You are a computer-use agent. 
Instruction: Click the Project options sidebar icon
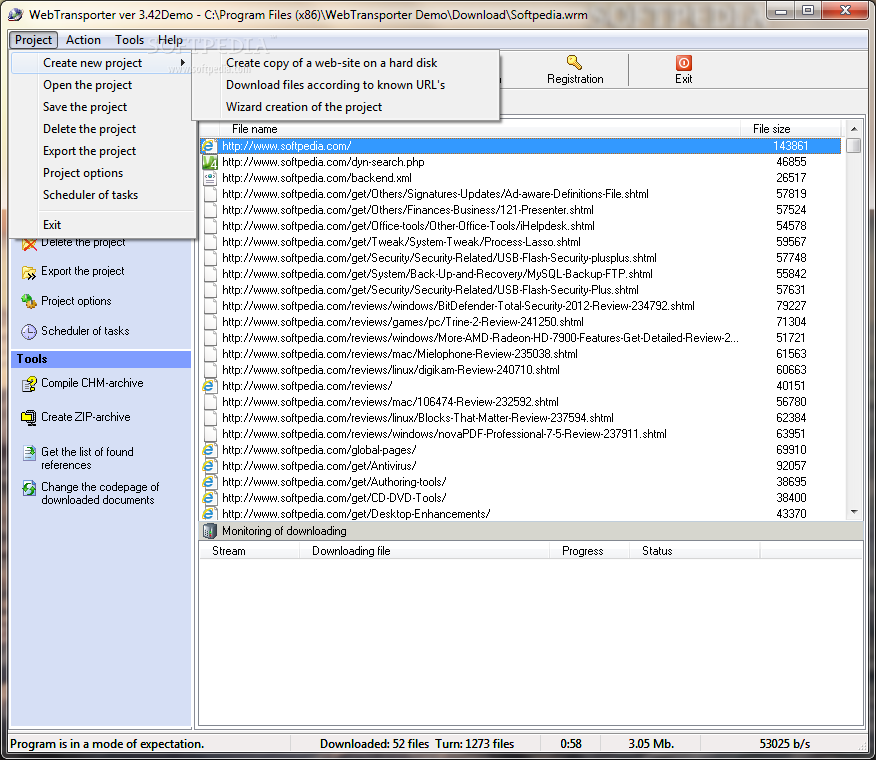click(28, 302)
